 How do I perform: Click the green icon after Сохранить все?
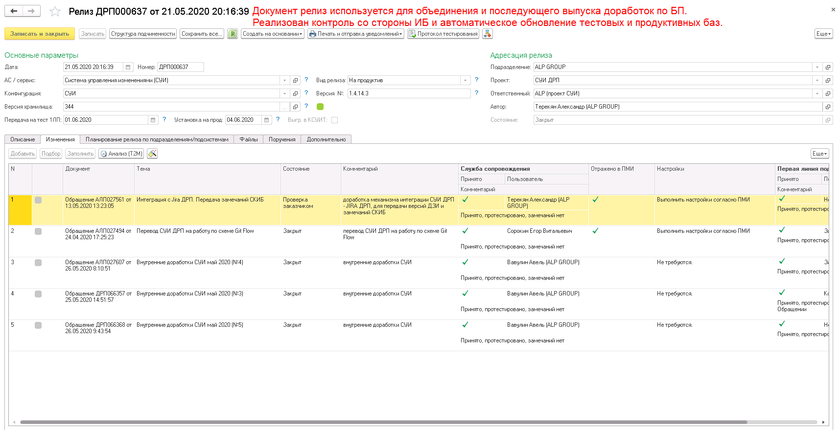(232, 34)
